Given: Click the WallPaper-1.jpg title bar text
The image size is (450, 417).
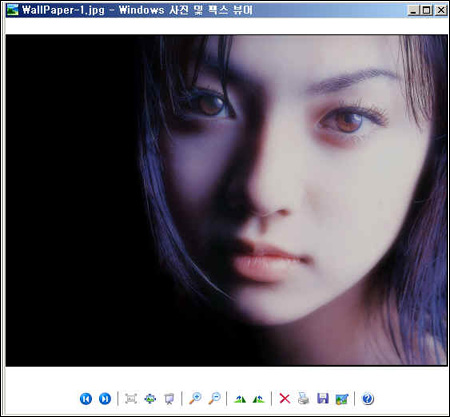Looking at the screenshot, I should pyautogui.click(x=63, y=10).
